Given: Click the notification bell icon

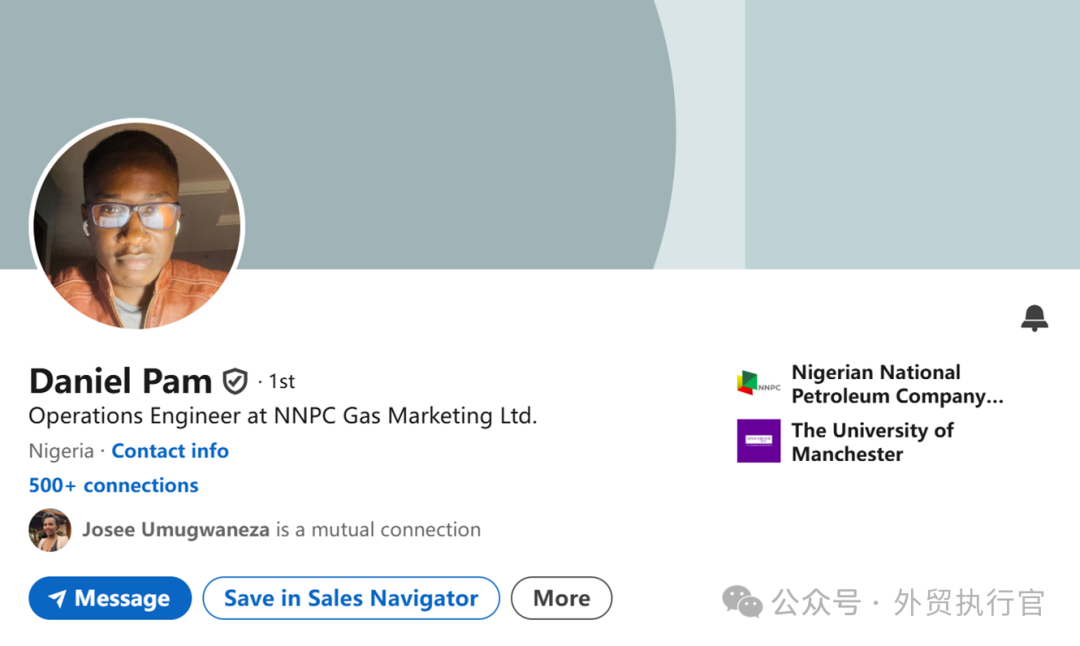Looking at the screenshot, I should (x=1034, y=317).
